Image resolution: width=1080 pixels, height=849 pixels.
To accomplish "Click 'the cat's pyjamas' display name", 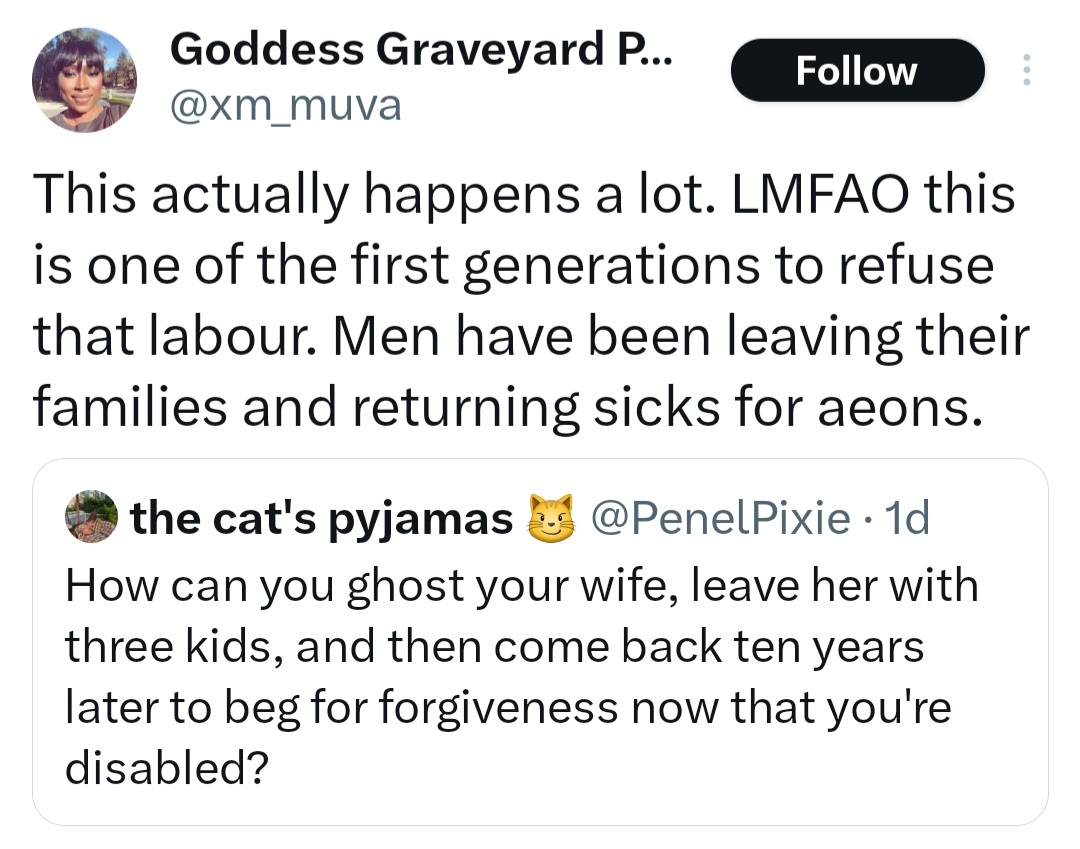I will pos(321,519).
